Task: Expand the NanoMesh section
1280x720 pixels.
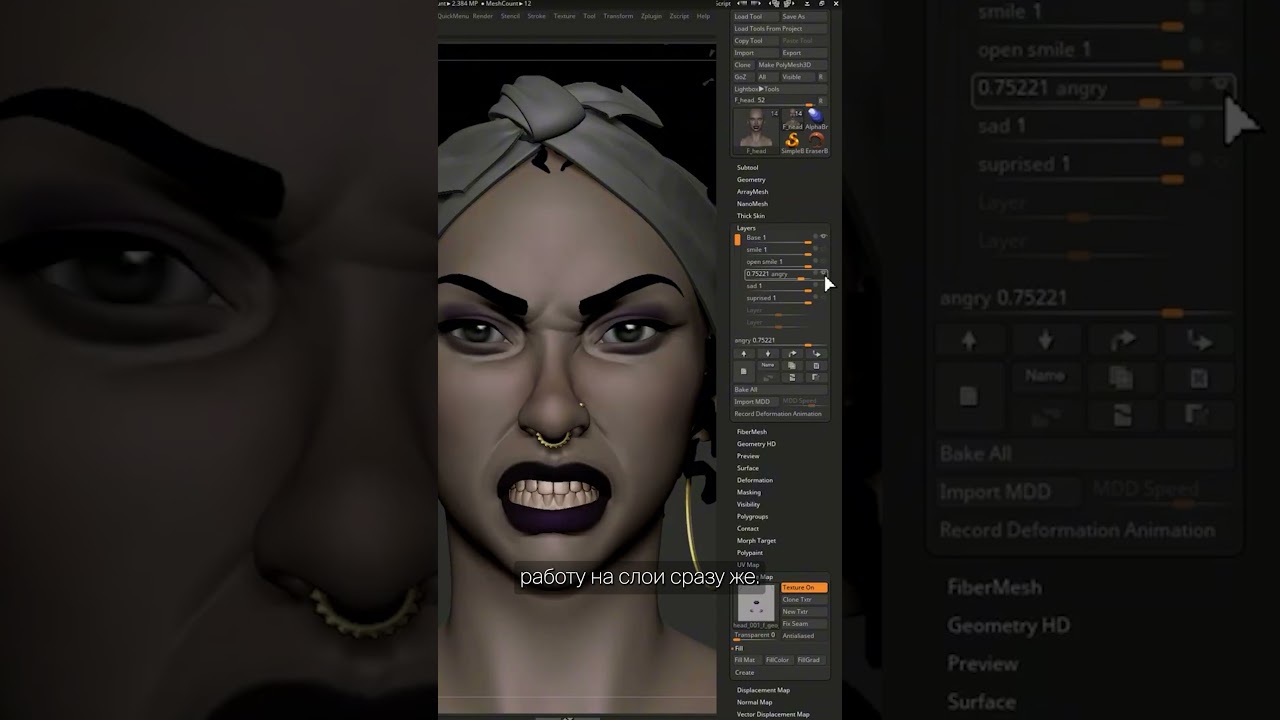Action: pyautogui.click(x=753, y=204)
